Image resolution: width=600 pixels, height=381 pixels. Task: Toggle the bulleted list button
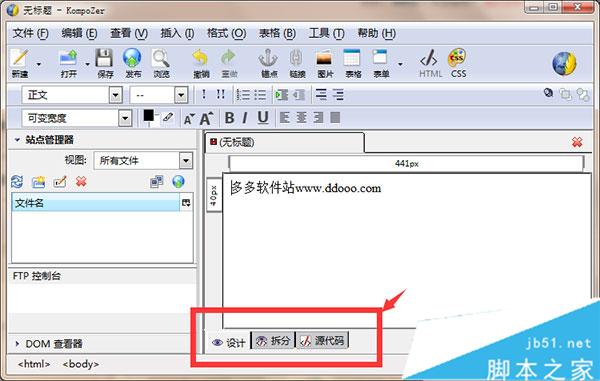259,94
